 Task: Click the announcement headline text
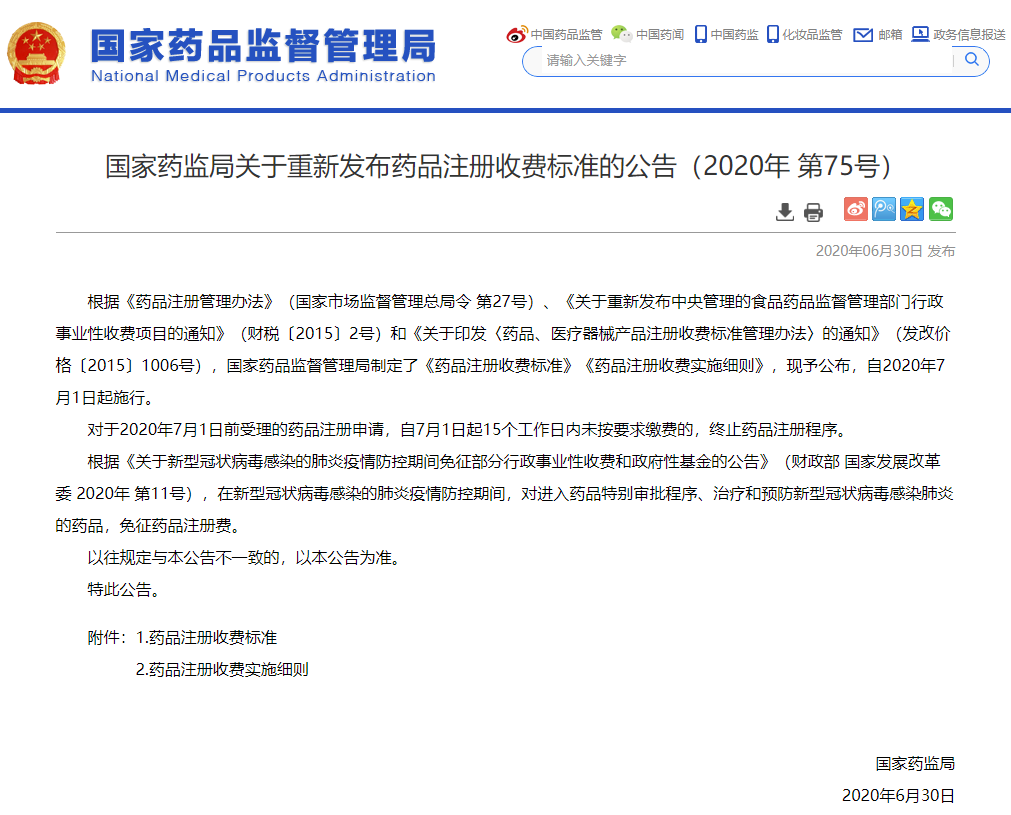[x=498, y=166]
